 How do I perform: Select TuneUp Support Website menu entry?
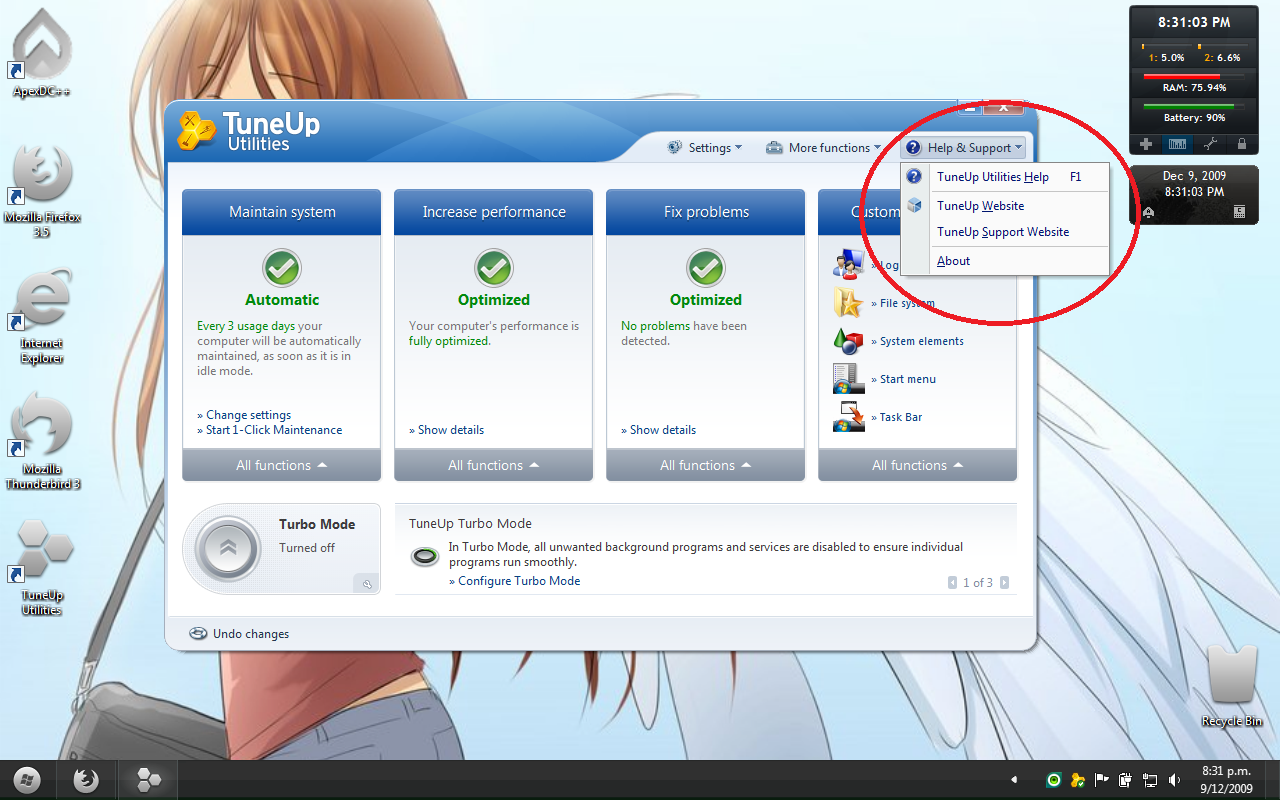pos(1005,232)
